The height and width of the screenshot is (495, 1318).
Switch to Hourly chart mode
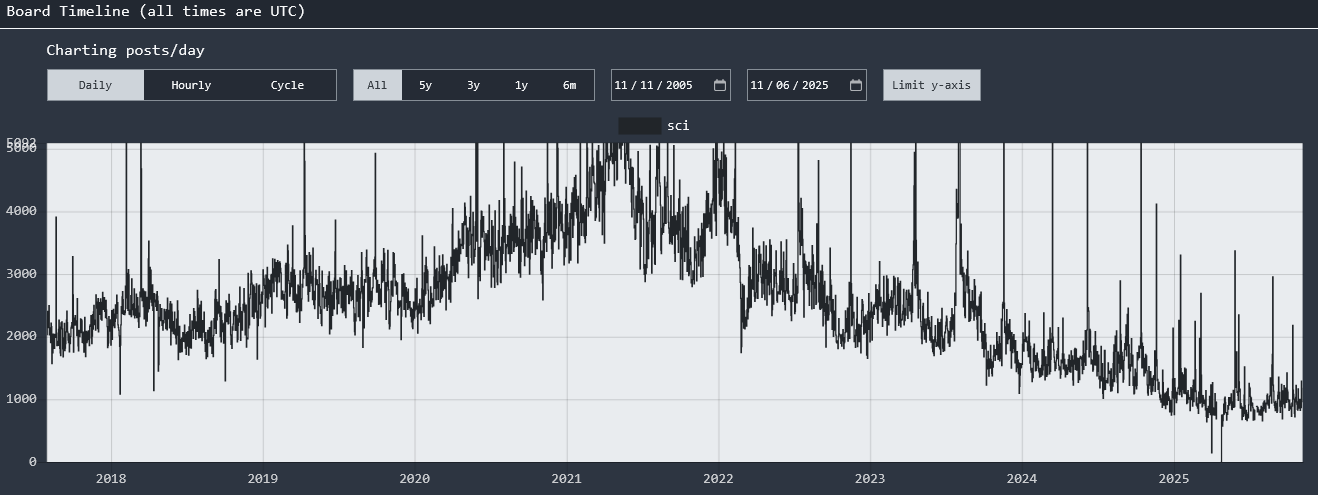191,85
